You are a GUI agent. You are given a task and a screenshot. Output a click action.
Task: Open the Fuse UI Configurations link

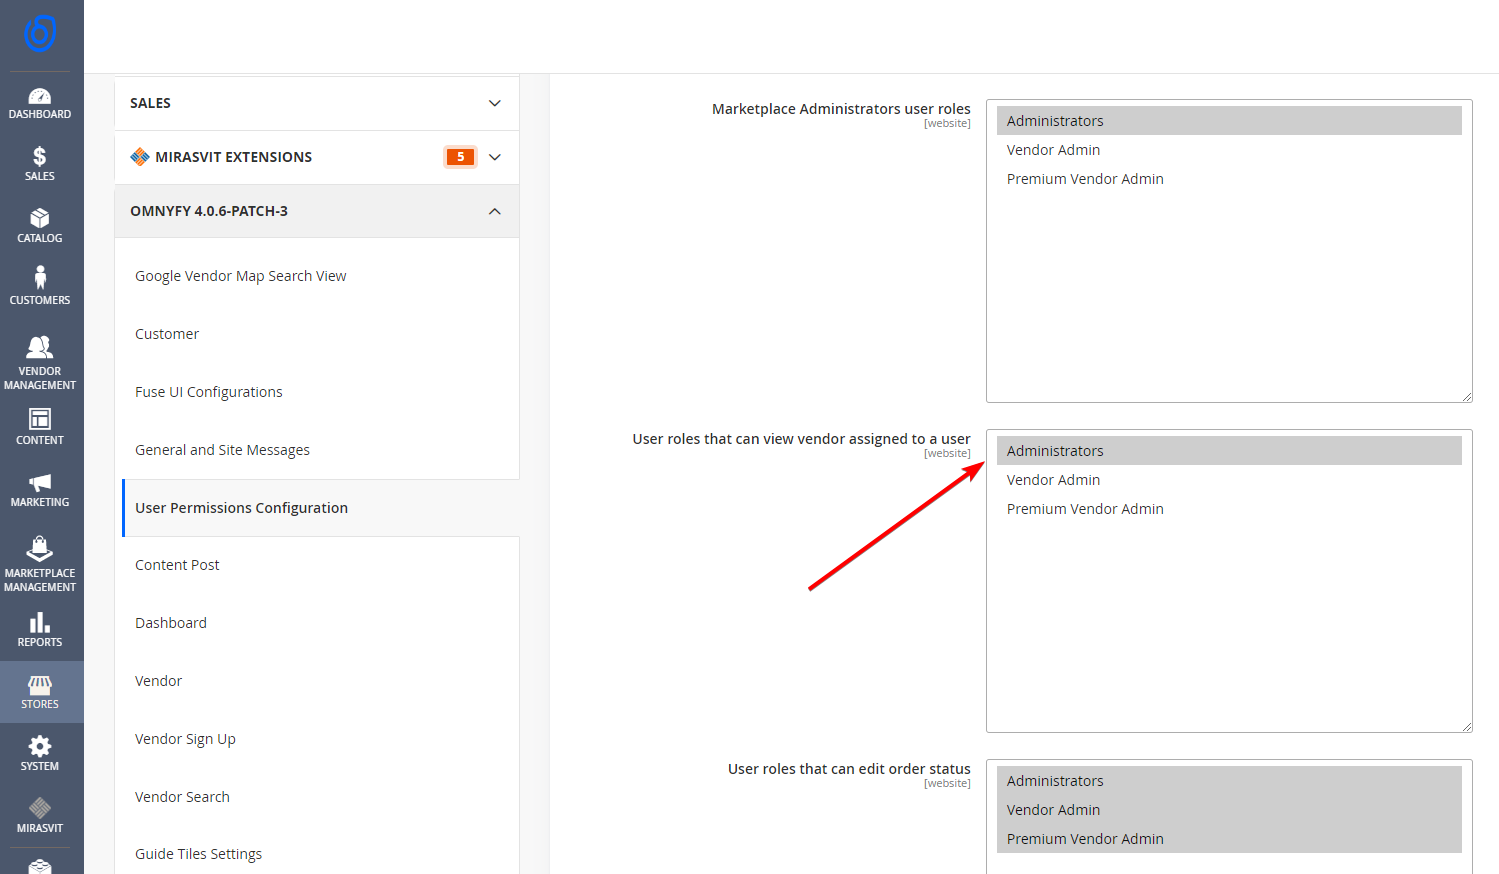tap(208, 392)
